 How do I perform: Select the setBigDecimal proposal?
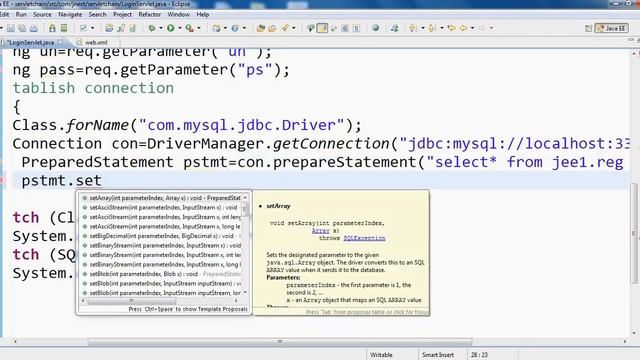(x=161, y=236)
